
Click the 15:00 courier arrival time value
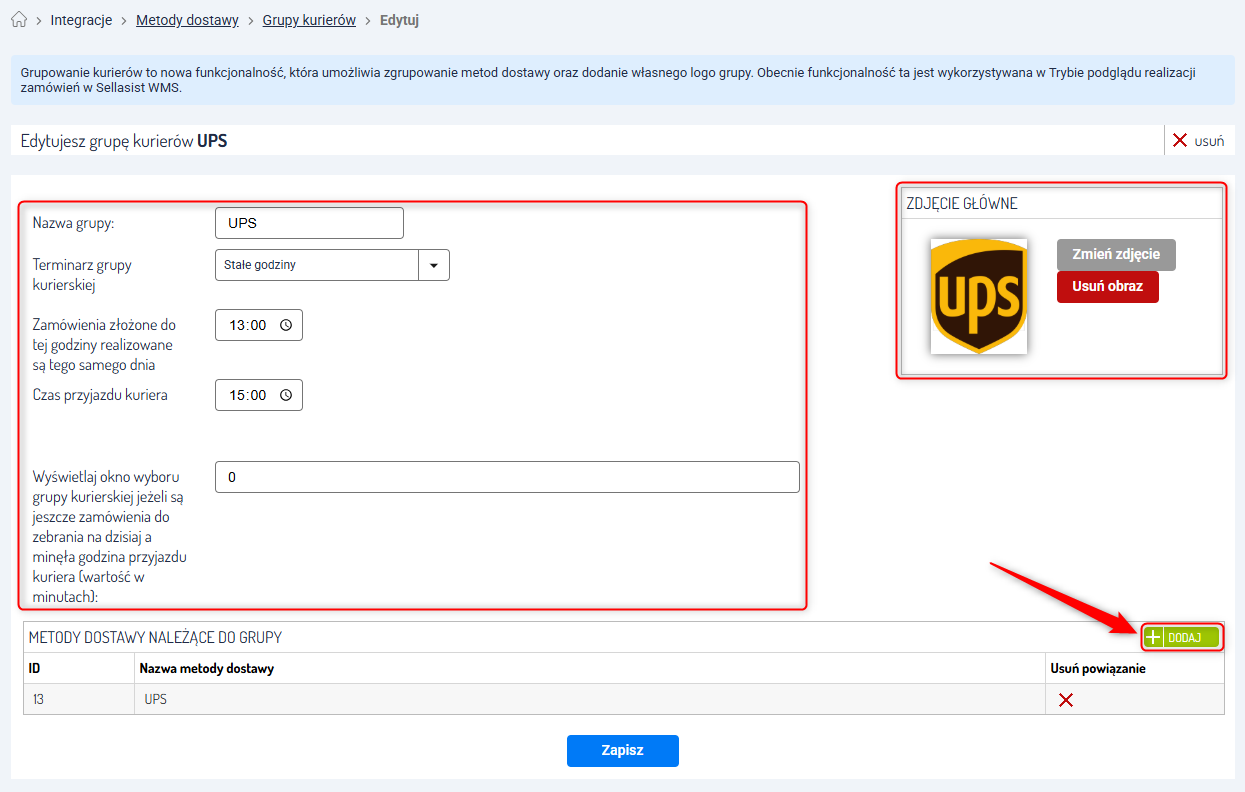click(x=247, y=395)
